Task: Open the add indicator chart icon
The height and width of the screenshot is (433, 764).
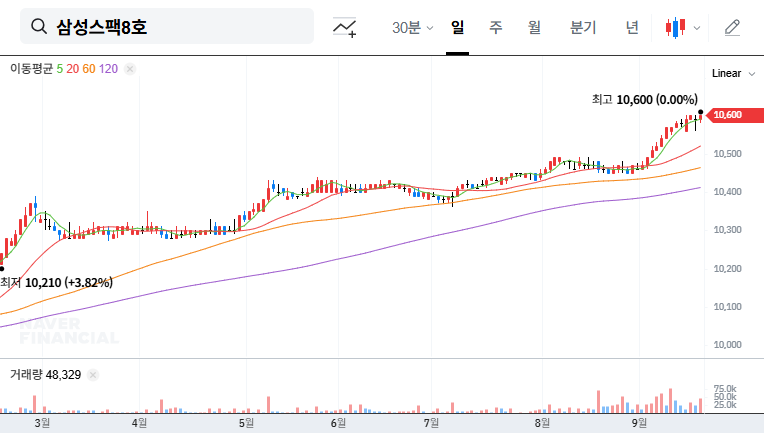Action: pos(344,27)
